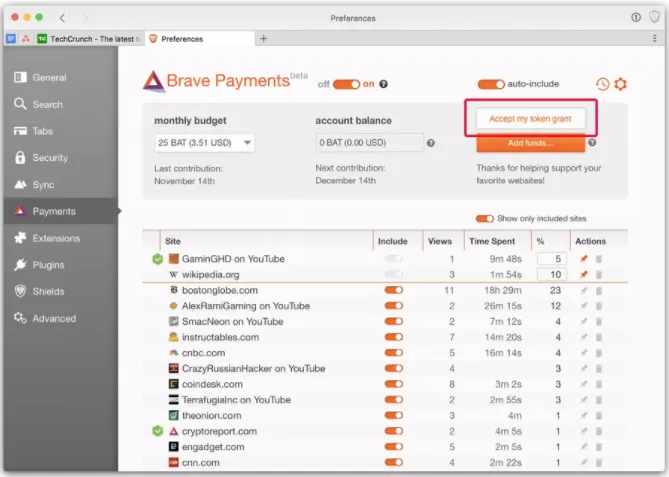
Task: Switch to the TechCrunch tab
Action: pos(89,39)
